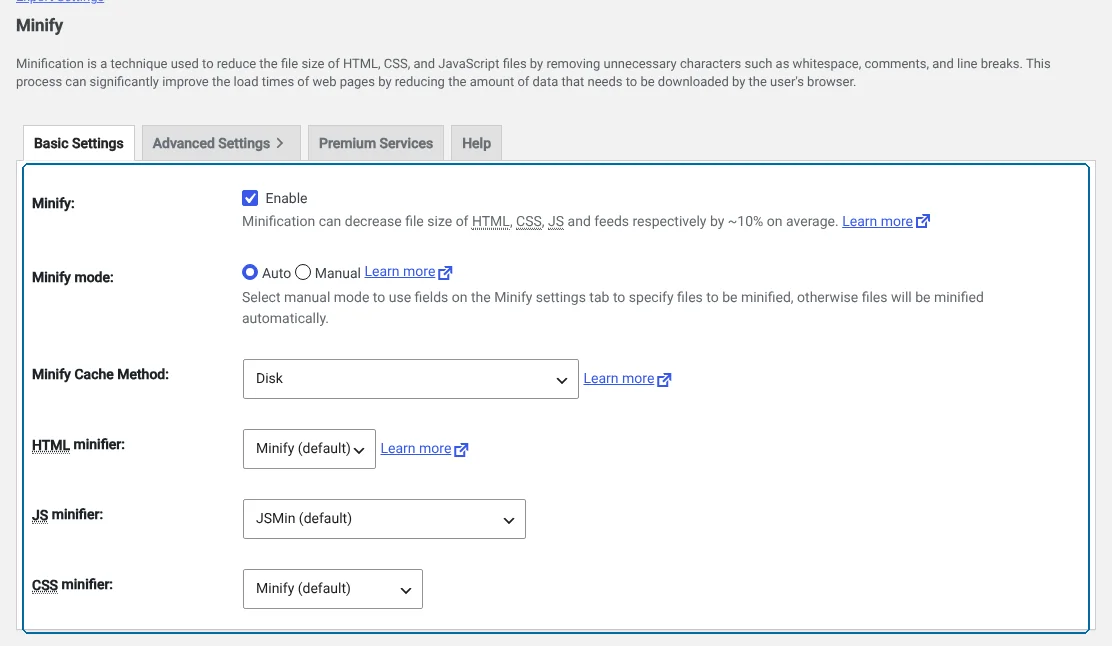Open the Advanced Settings tab
Viewport: 1112px width, 646px height.
tap(221, 143)
